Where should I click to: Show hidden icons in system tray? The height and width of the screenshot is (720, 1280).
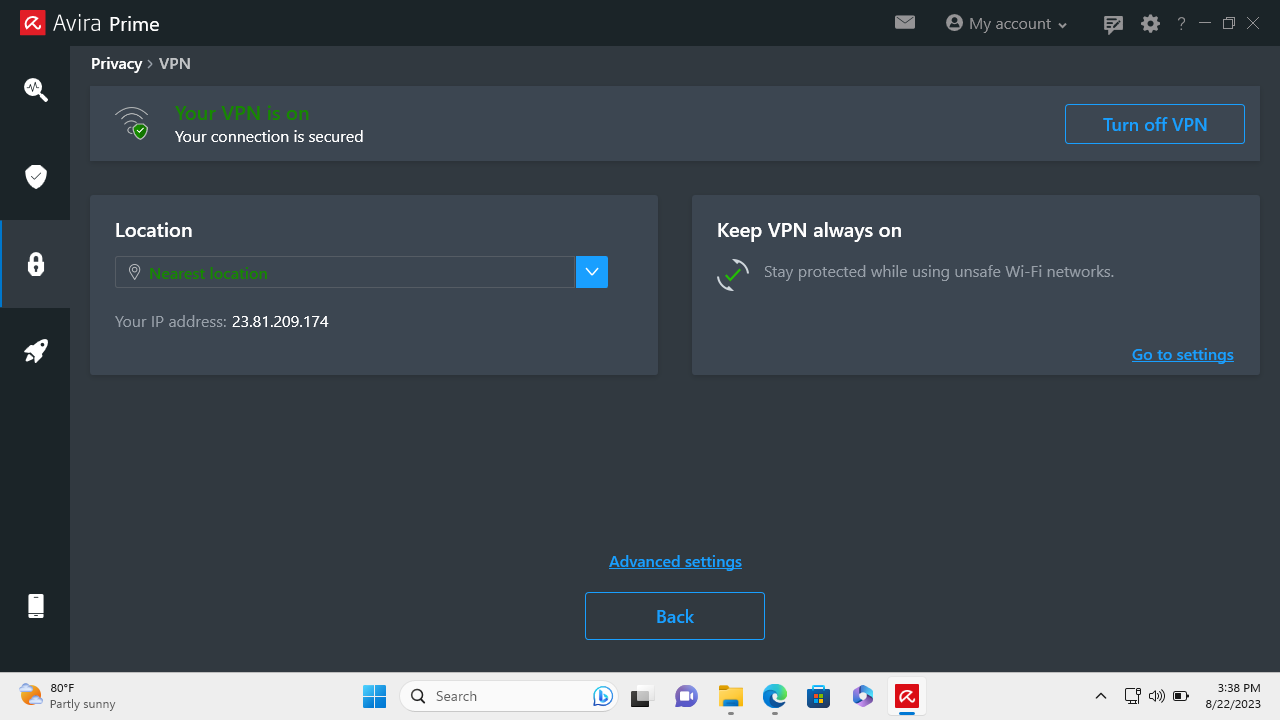pos(1101,696)
